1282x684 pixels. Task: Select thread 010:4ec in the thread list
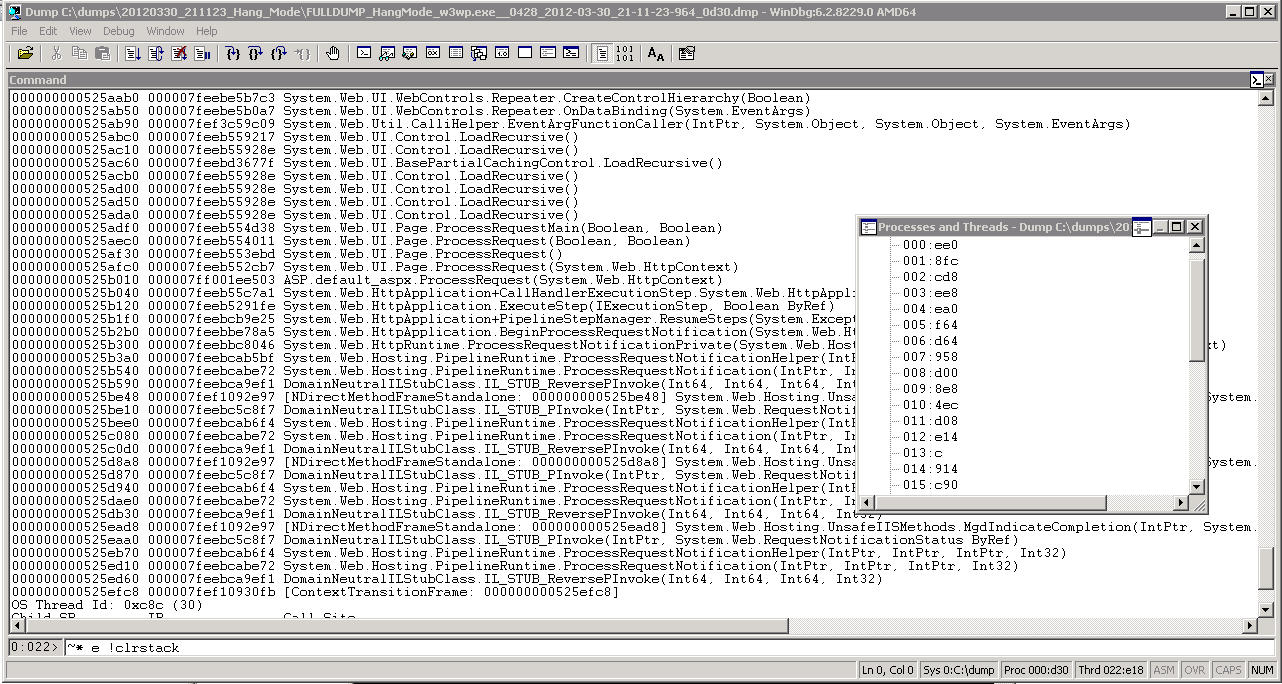tap(930, 405)
